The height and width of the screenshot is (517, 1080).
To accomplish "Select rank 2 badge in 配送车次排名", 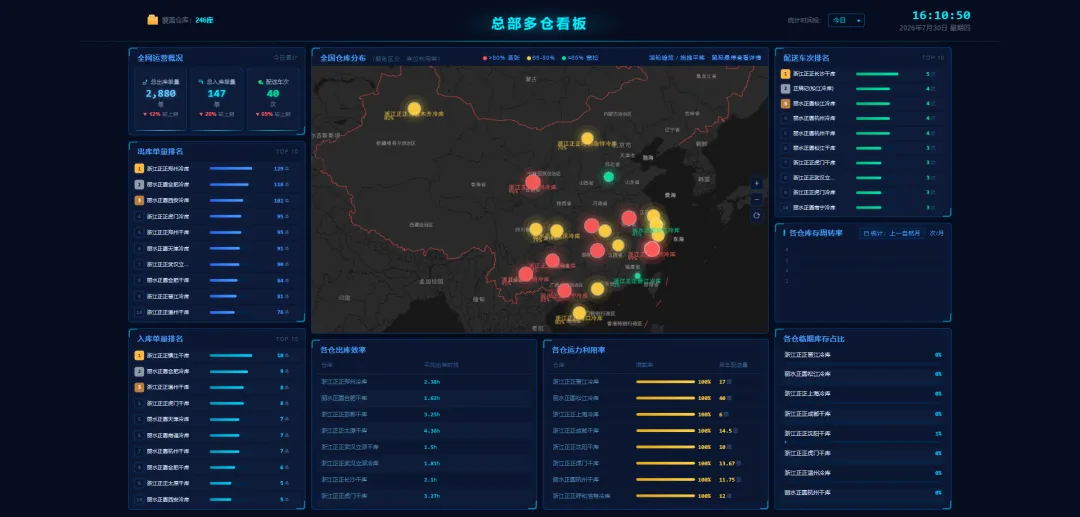I will tap(785, 89).
